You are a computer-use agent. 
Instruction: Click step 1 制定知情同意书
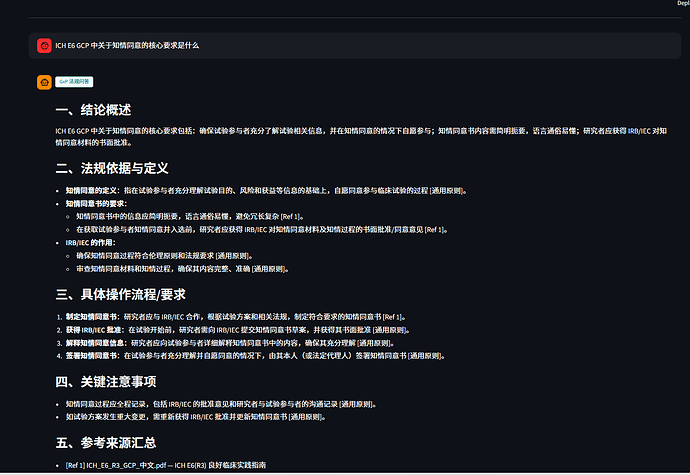click(x=235, y=317)
